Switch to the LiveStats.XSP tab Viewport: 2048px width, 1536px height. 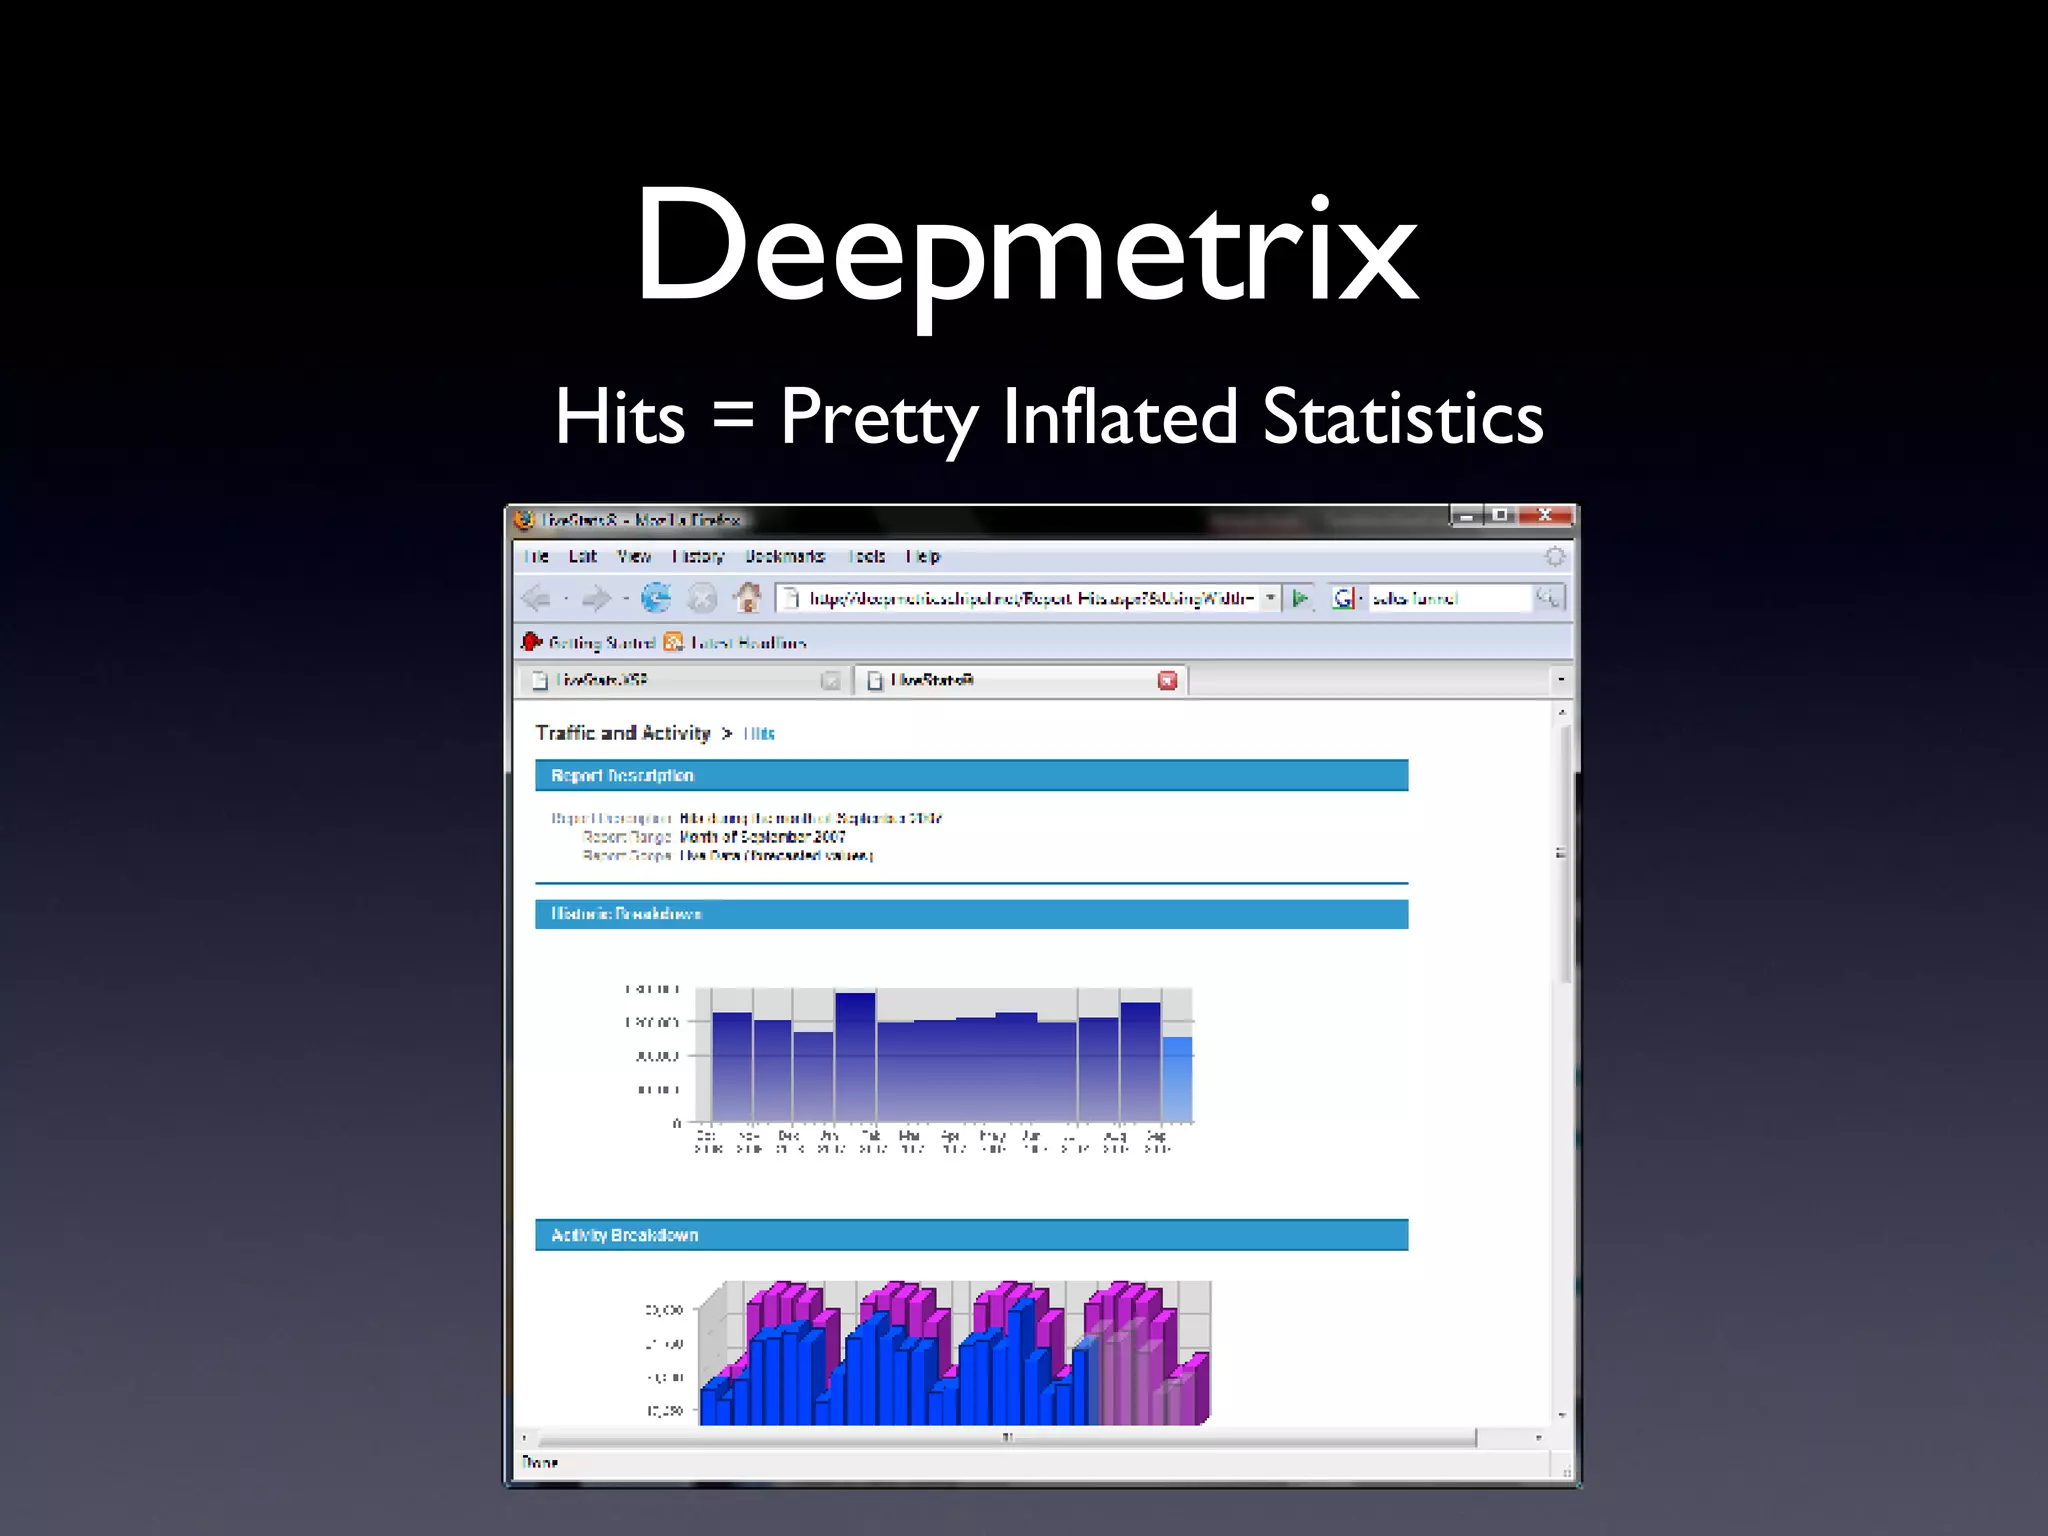[x=684, y=681]
